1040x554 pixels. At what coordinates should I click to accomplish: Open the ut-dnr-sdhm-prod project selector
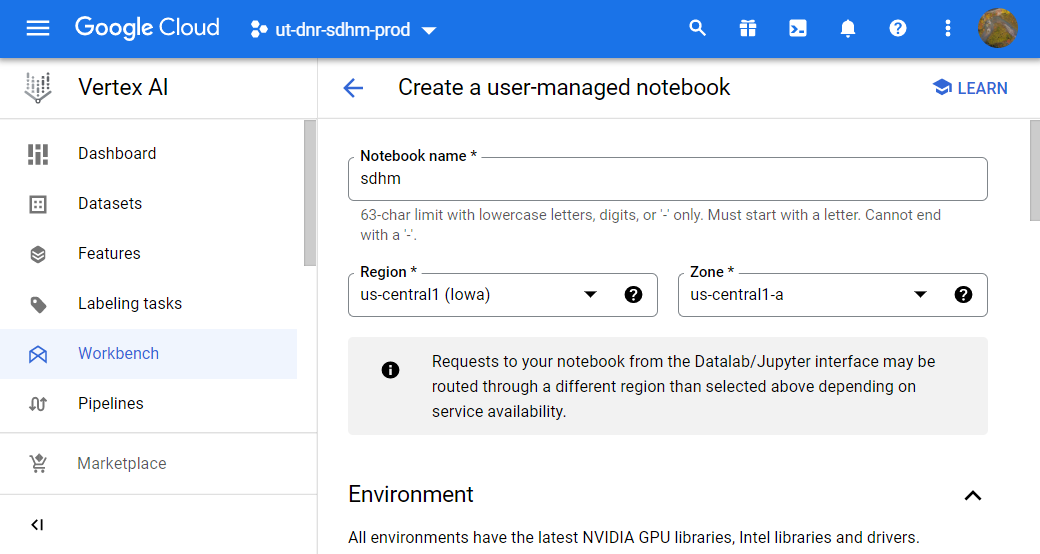pos(343,30)
